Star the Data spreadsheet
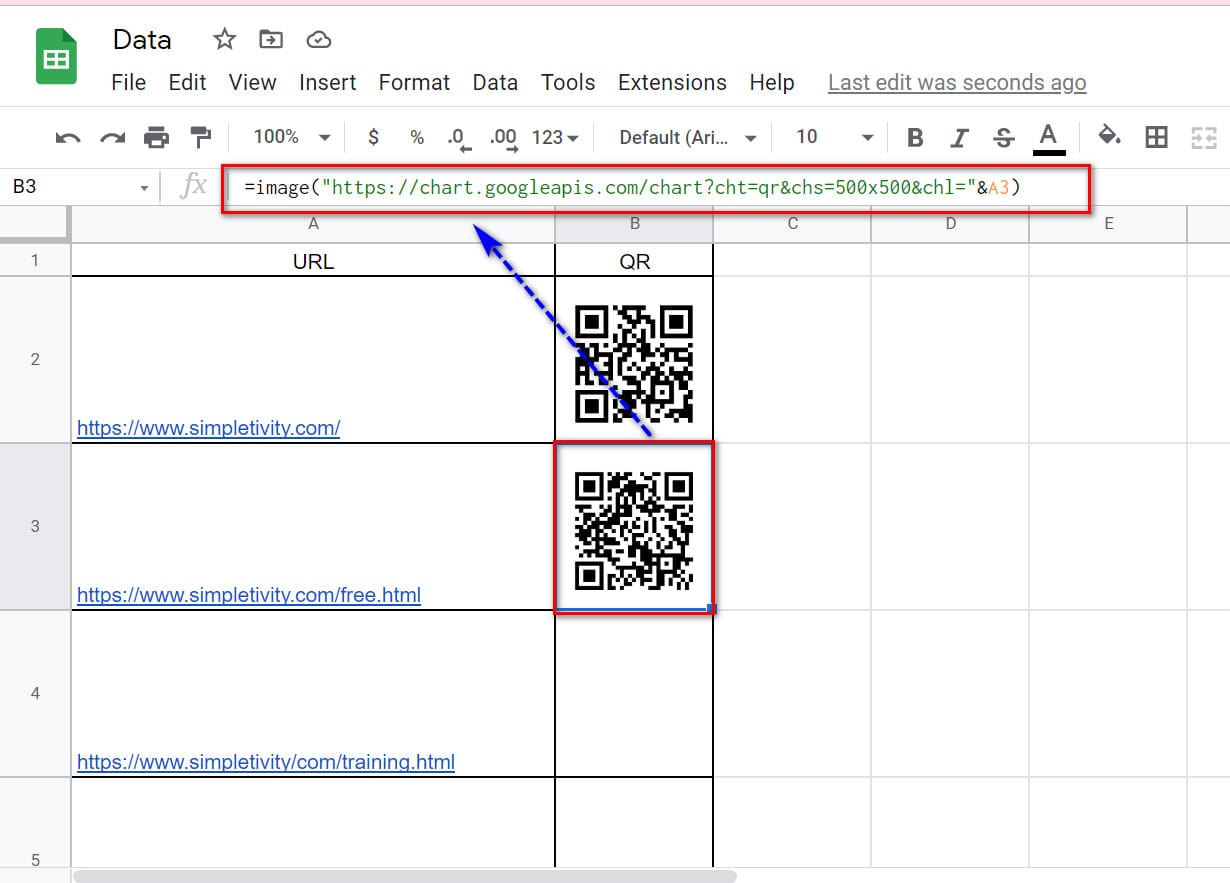 pyautogui.click(x=225, y=39)
